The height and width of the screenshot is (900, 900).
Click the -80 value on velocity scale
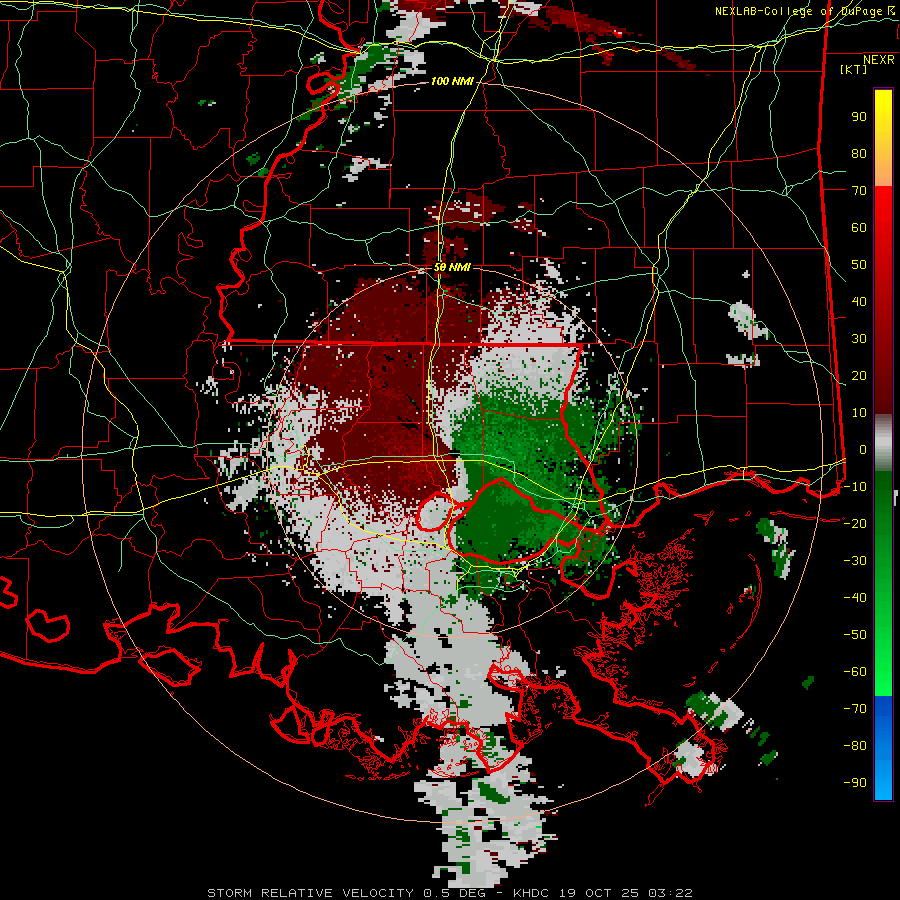point(855,746)
